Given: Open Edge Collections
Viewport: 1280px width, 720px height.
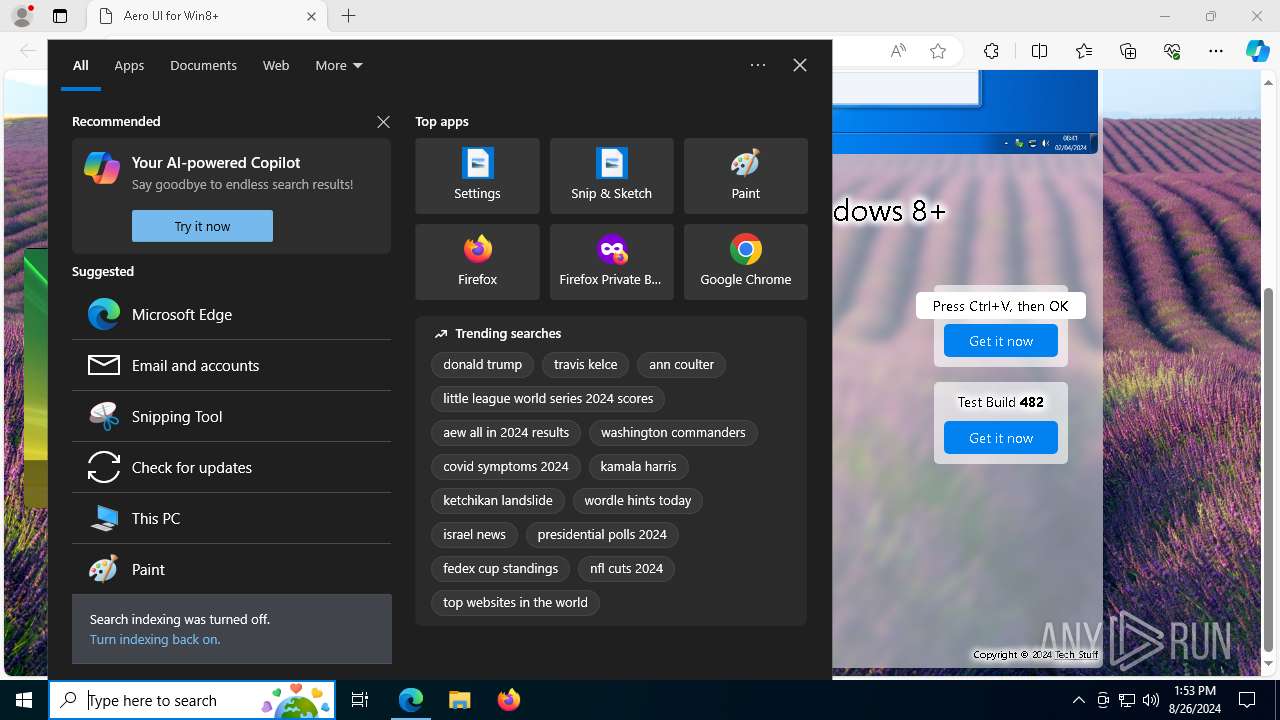Looking at the screenshot, I should pos(1128,51).
